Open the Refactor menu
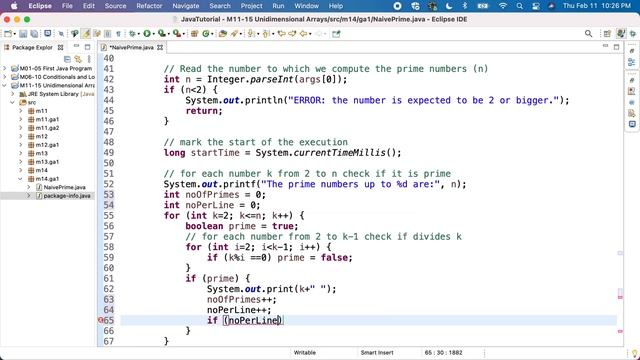The height and width of the screenshot is (360, 640). pyautogui.click(x=149, y=6)
